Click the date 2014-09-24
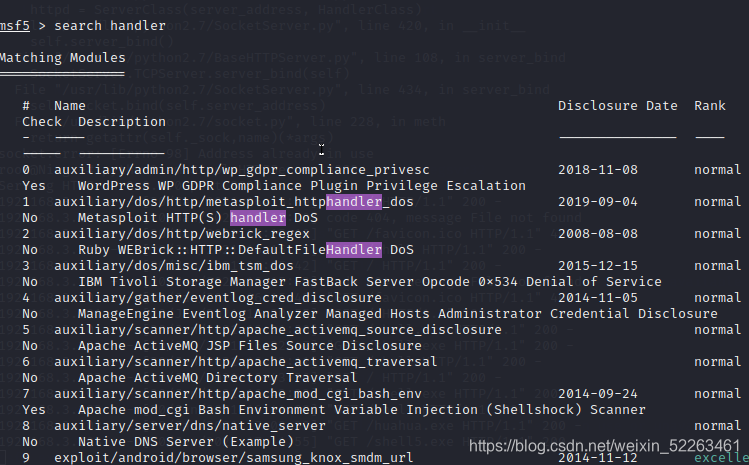Image resolution: width=749 pixels, height=465 pixels. pyautogui.click(x=598, y=394)
